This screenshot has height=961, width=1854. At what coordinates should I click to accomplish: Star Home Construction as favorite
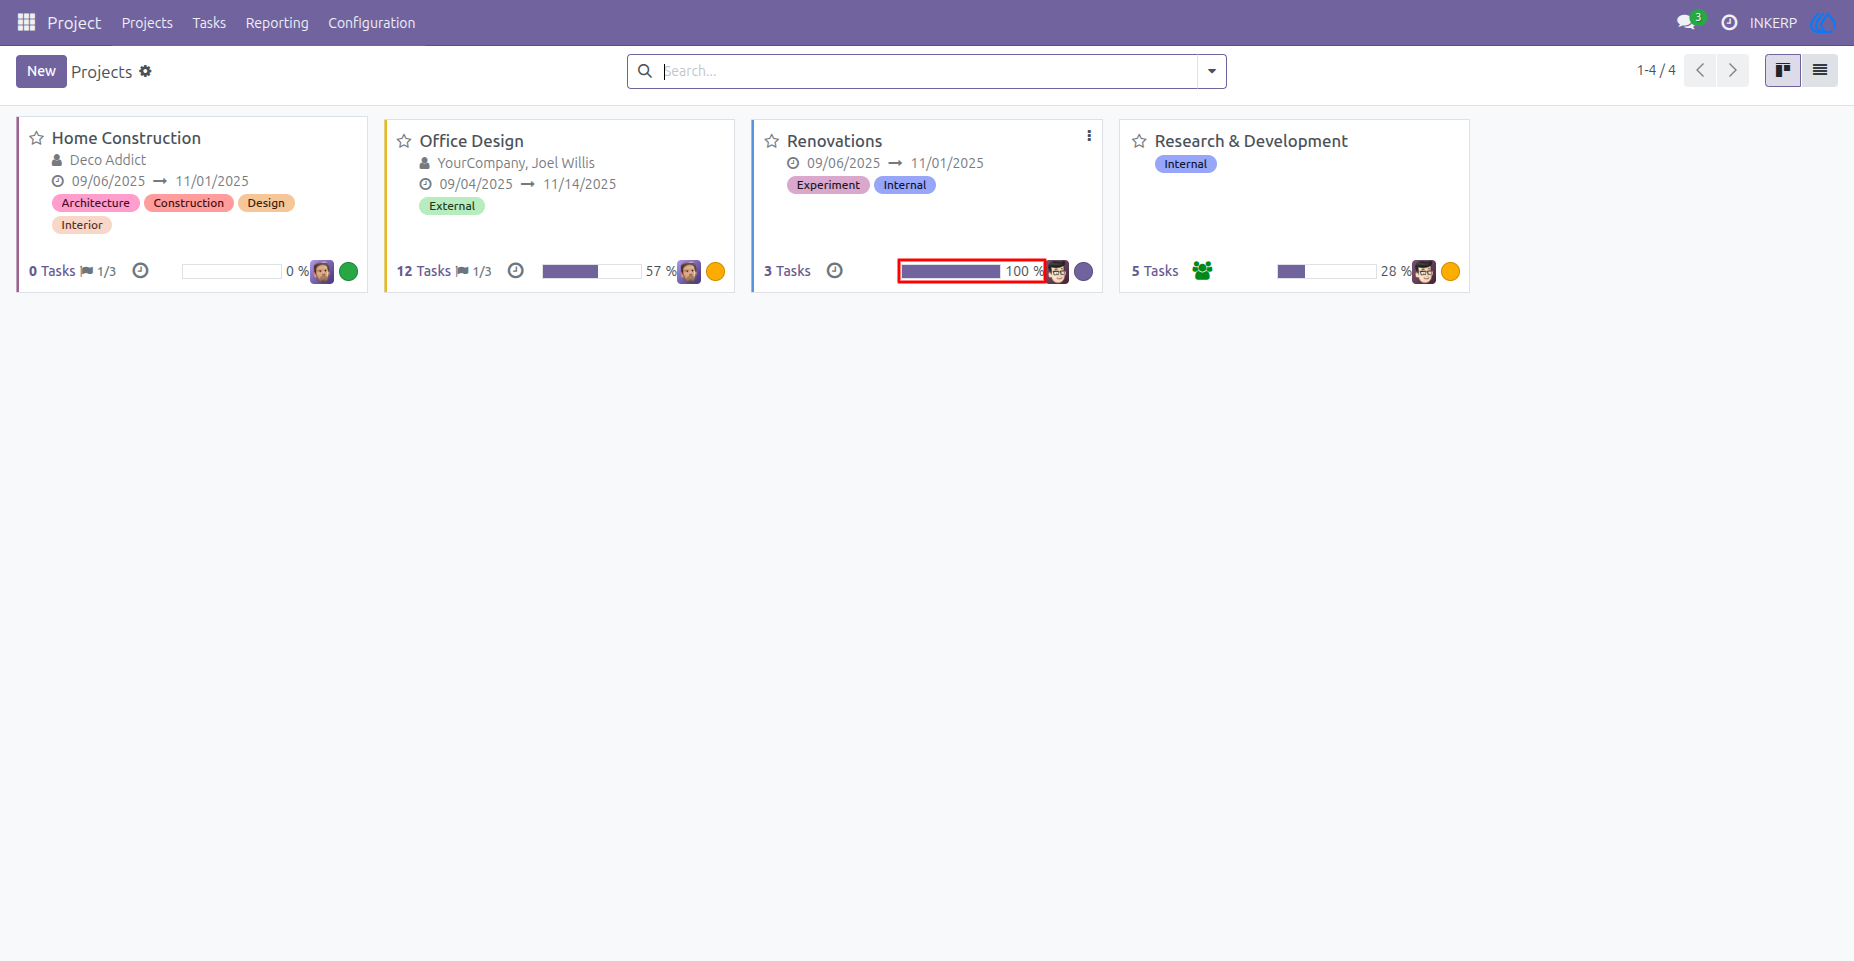[37, 138]
